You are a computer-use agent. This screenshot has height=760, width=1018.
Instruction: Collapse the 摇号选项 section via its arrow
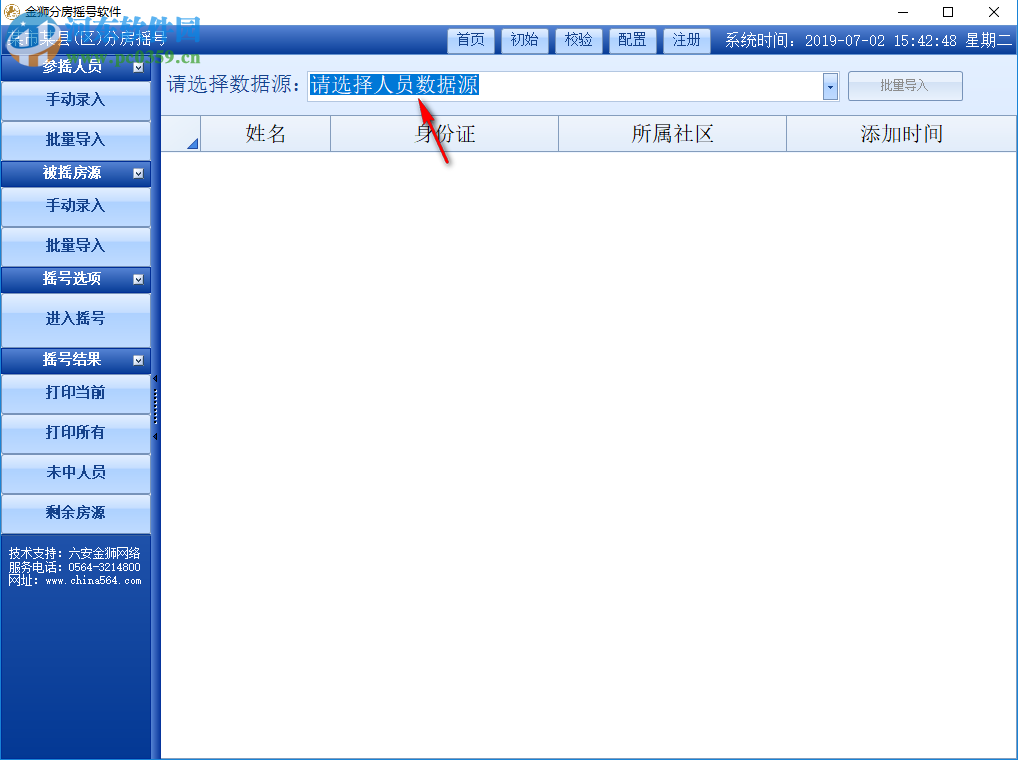(140, 279)
